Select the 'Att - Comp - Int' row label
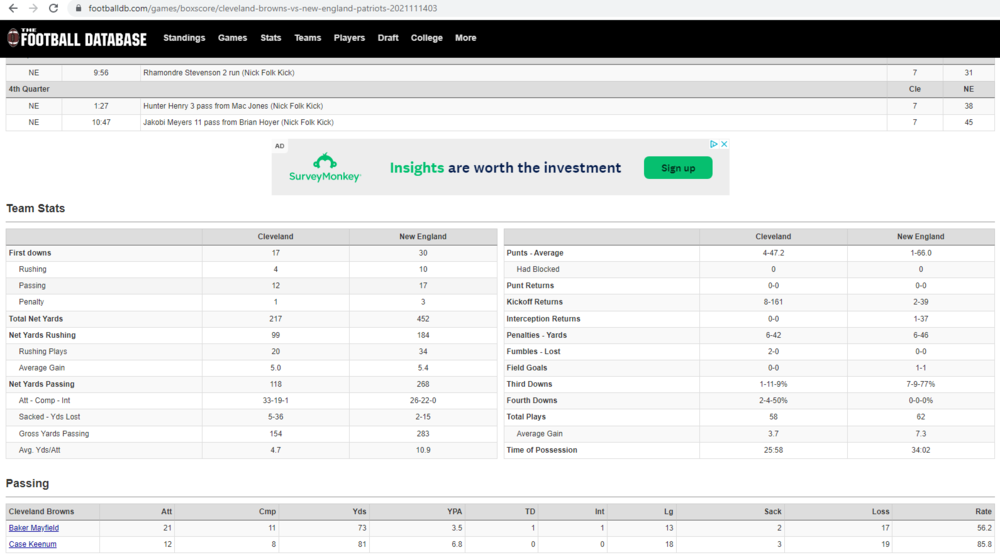Viewport: 1000px width, 555px height. [45, 401]
